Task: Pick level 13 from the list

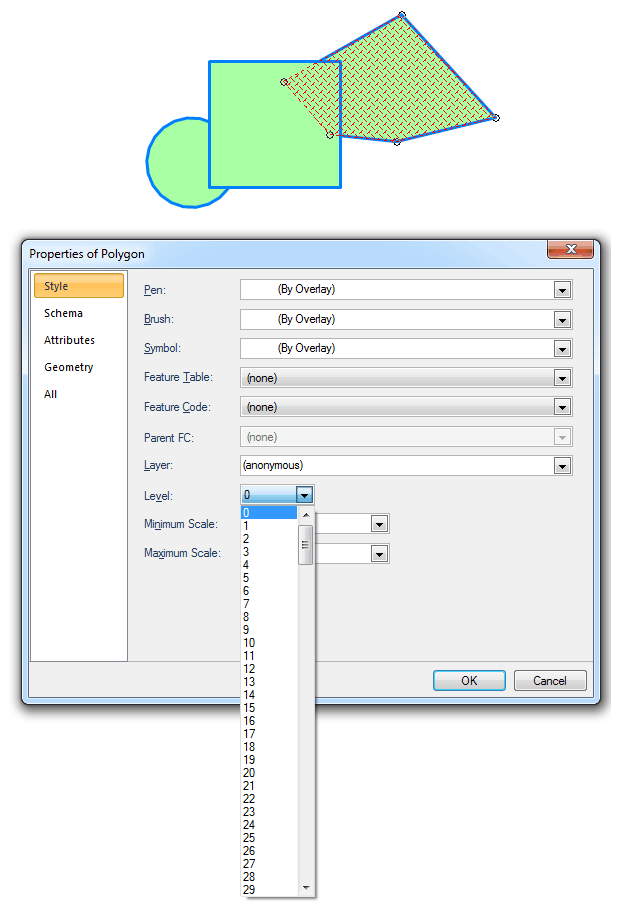Action: 269,681
